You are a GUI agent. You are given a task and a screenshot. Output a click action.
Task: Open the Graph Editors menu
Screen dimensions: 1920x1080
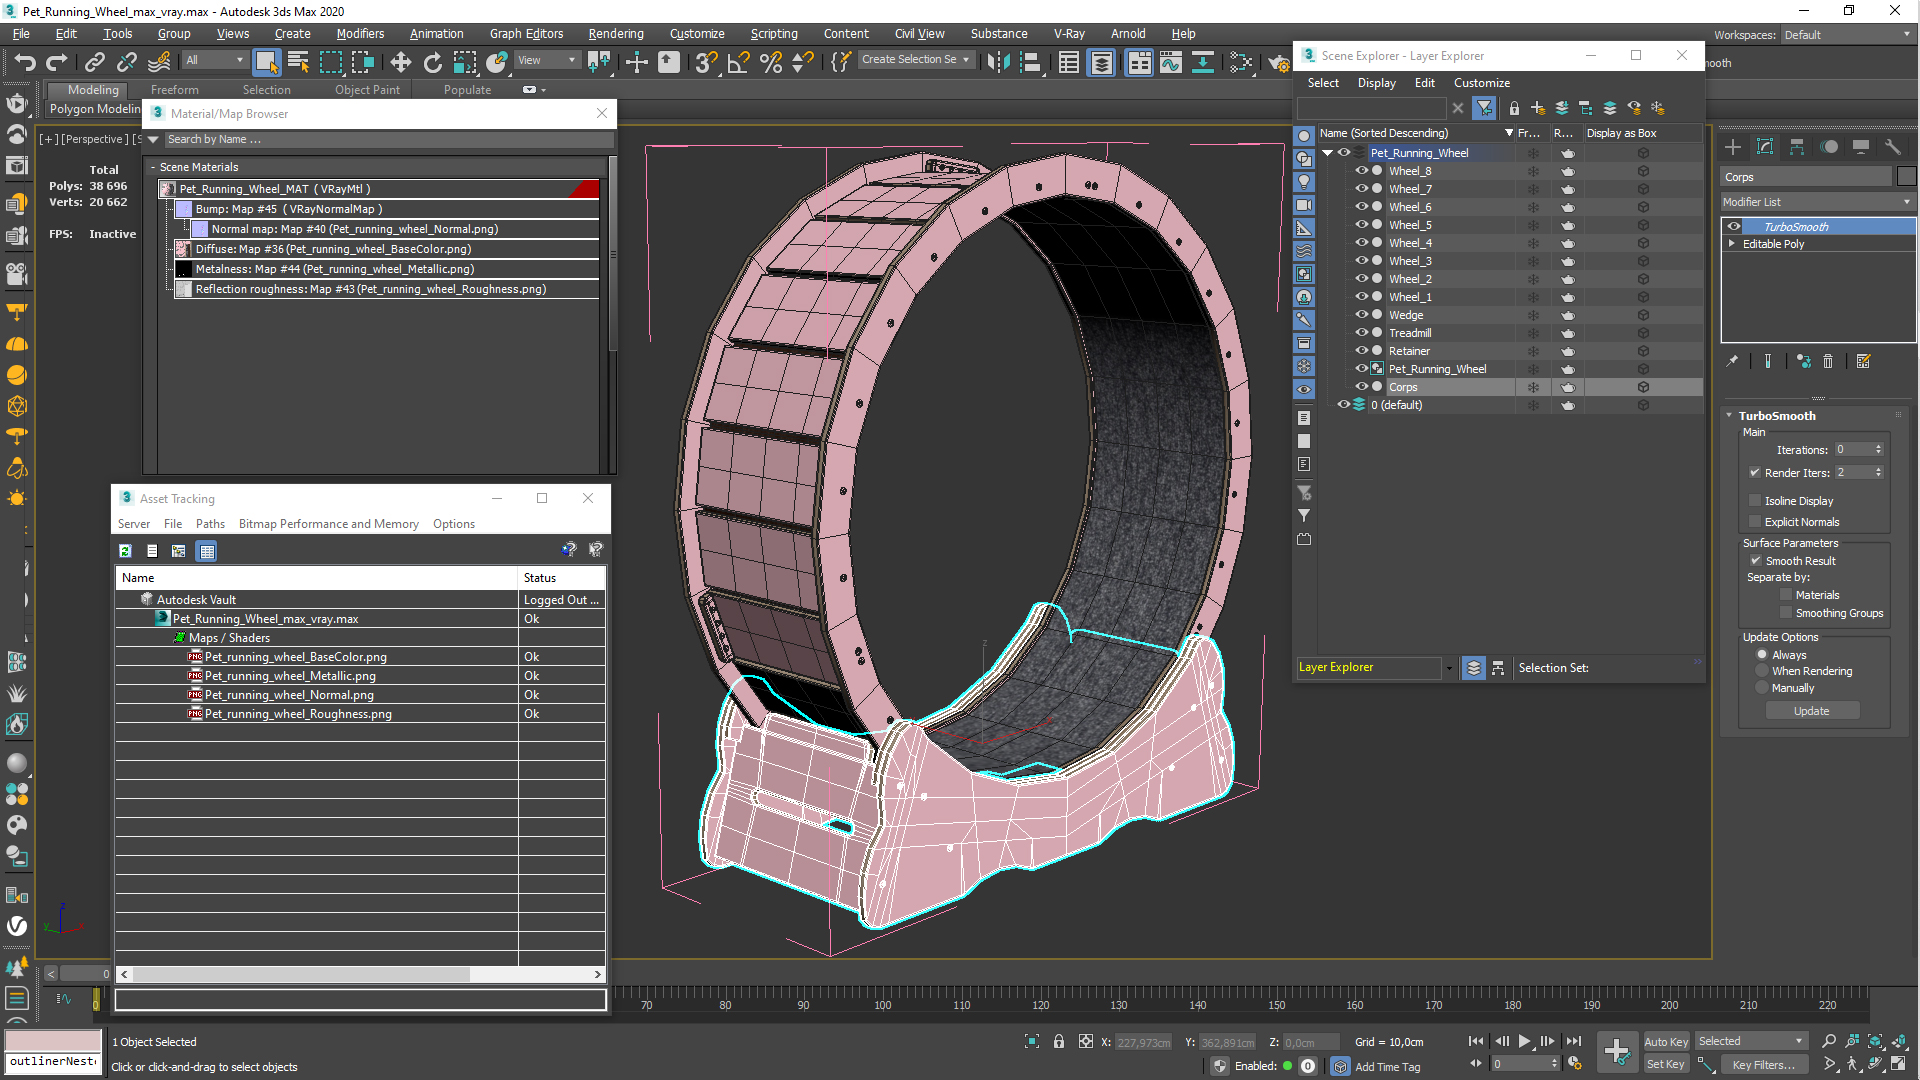click(x=526, y=33)
